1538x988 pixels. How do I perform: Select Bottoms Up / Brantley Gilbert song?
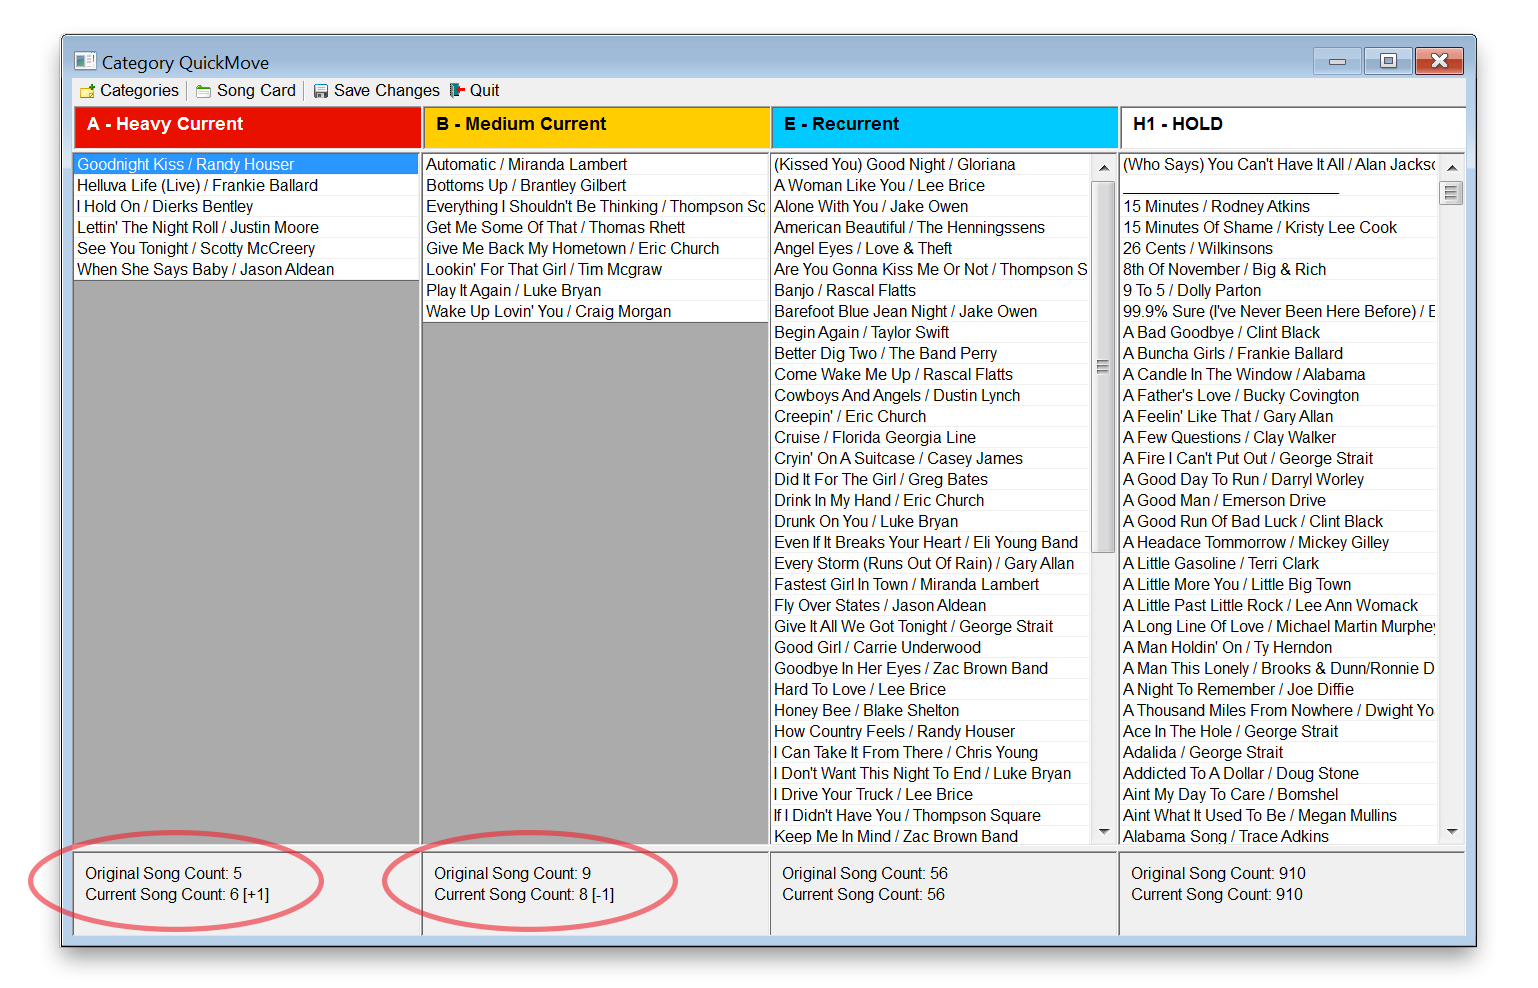[526, 185]
